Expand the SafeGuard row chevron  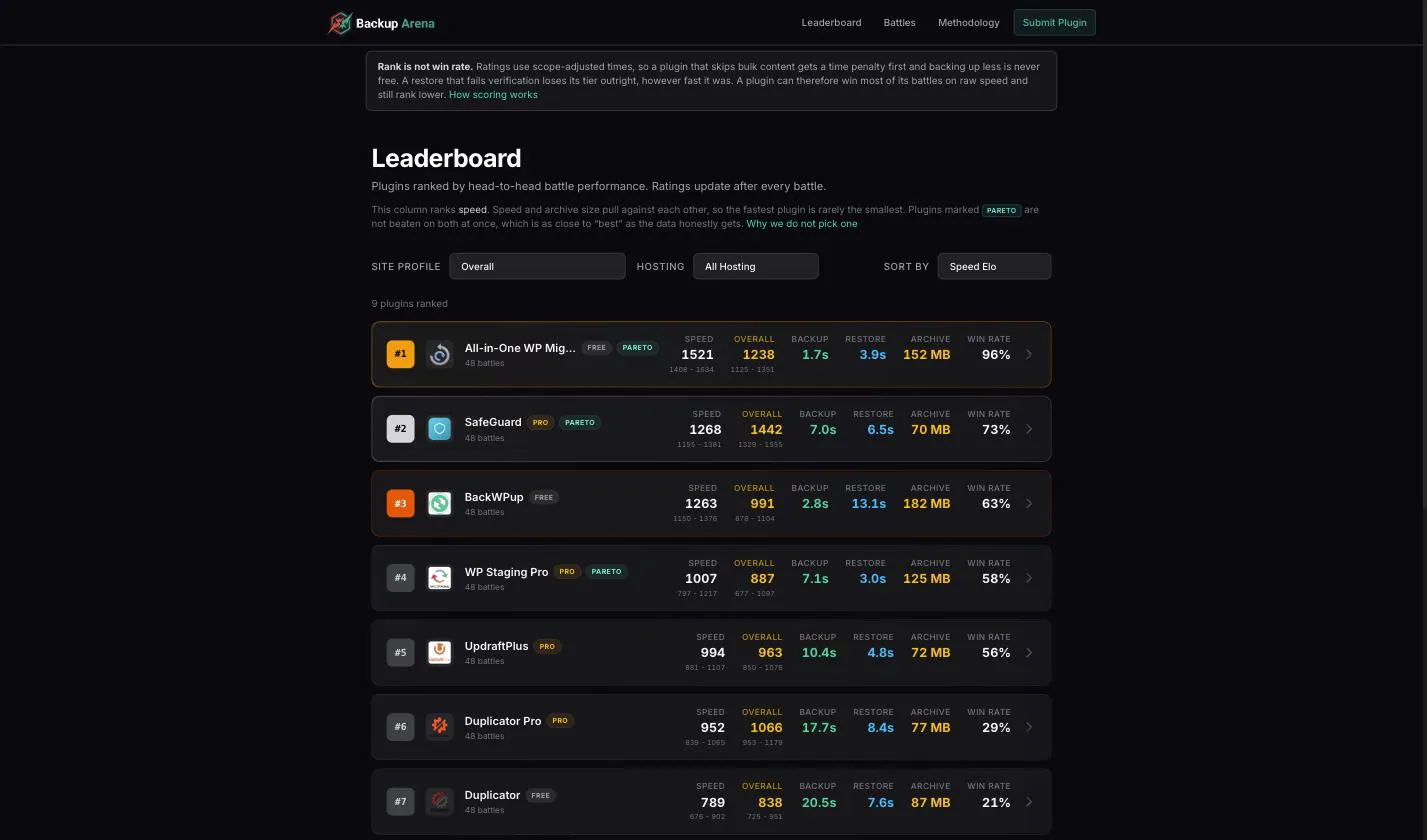(x=1029, y=429)
